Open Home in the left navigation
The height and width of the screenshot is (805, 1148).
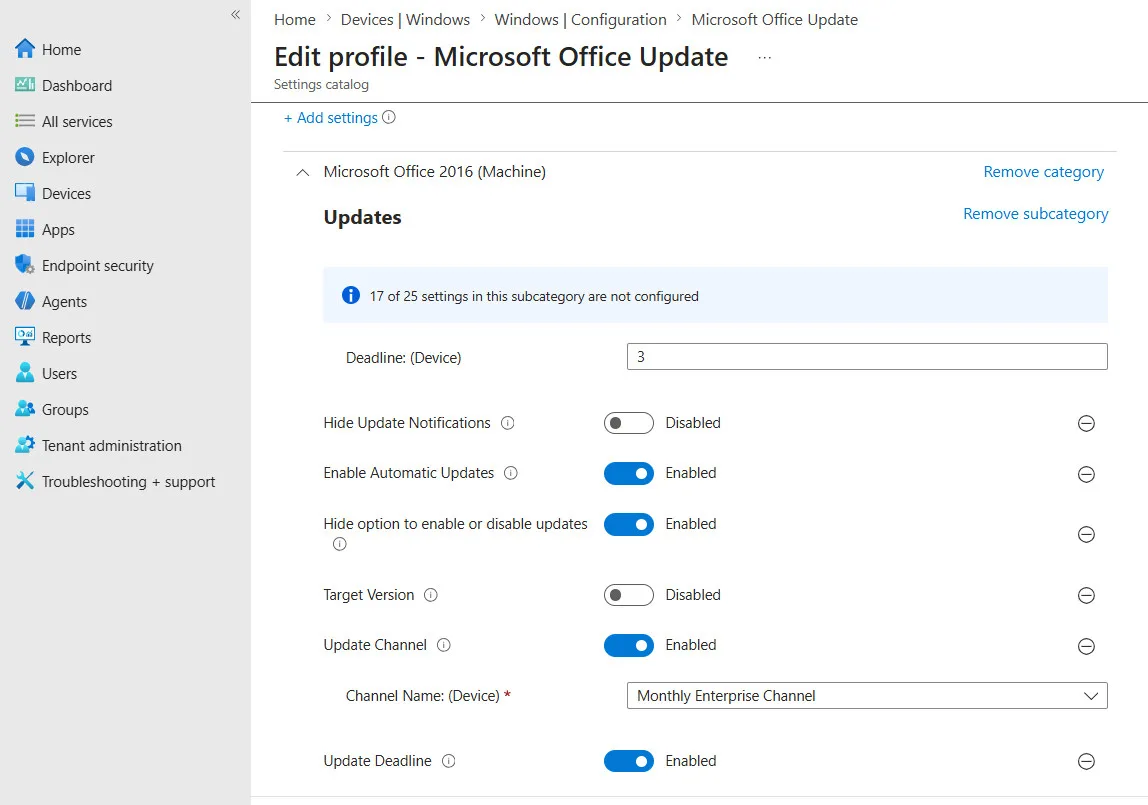pos(62,49)
